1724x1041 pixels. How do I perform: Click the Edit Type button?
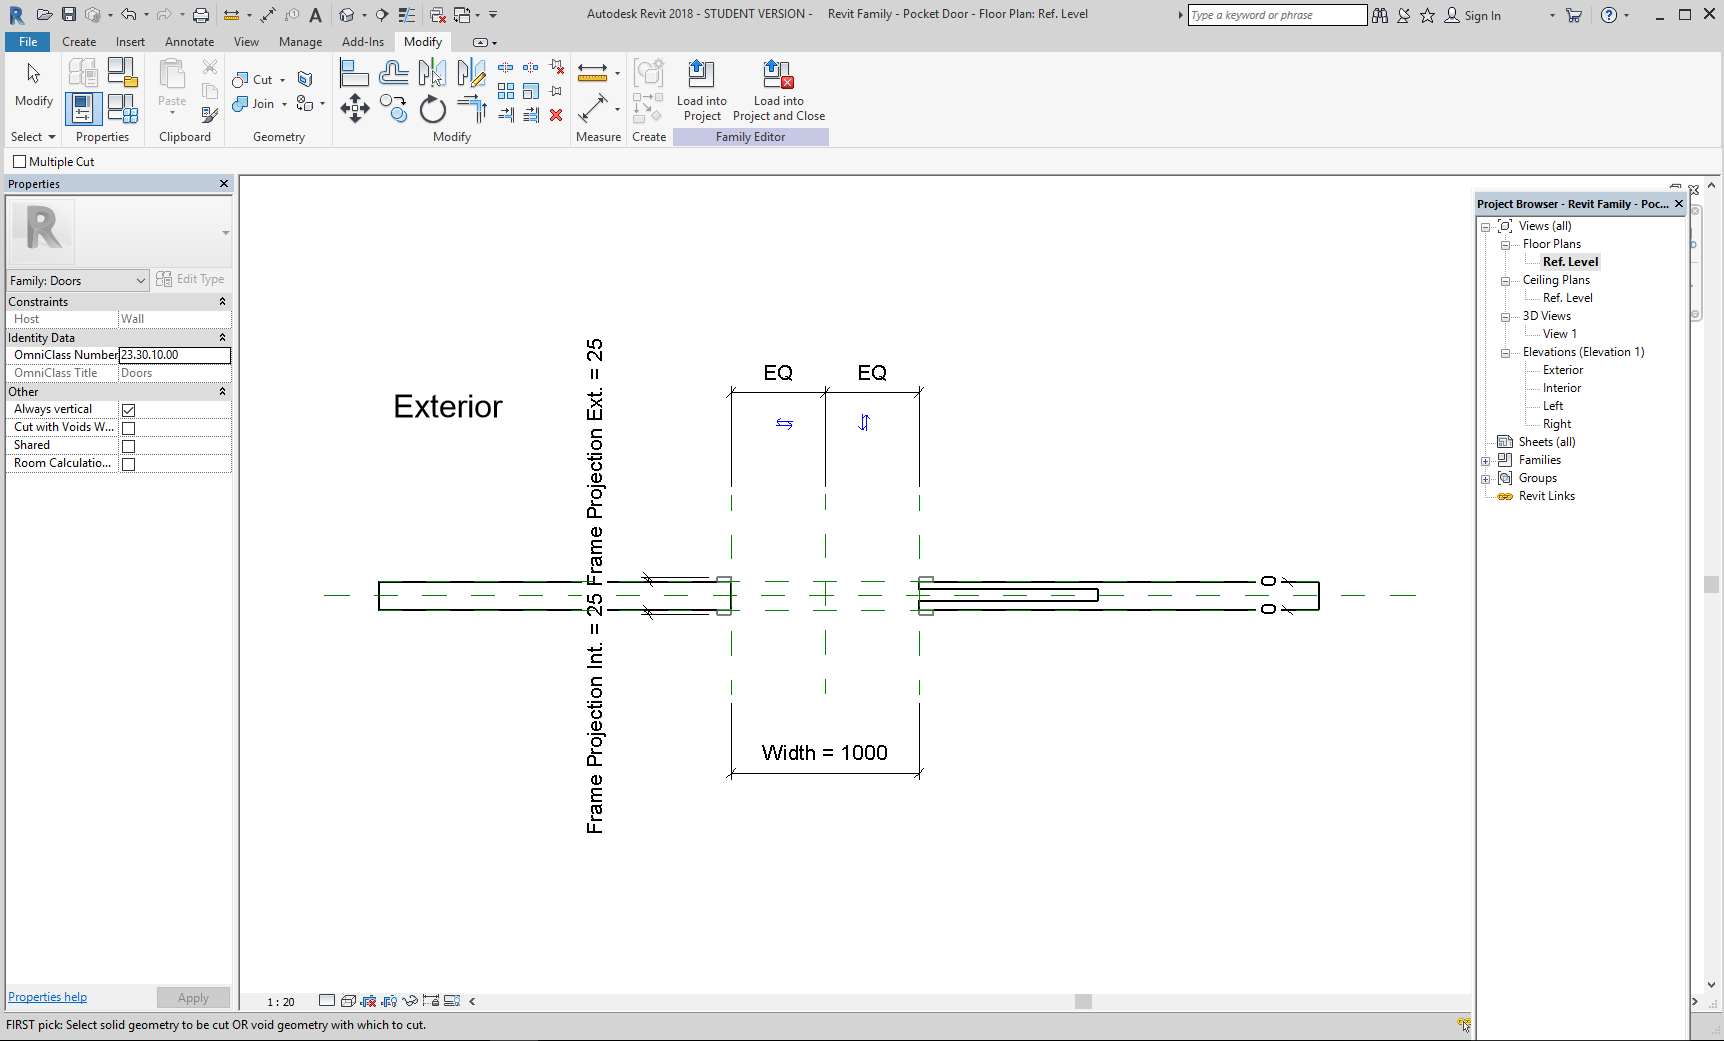click(191, 279)
